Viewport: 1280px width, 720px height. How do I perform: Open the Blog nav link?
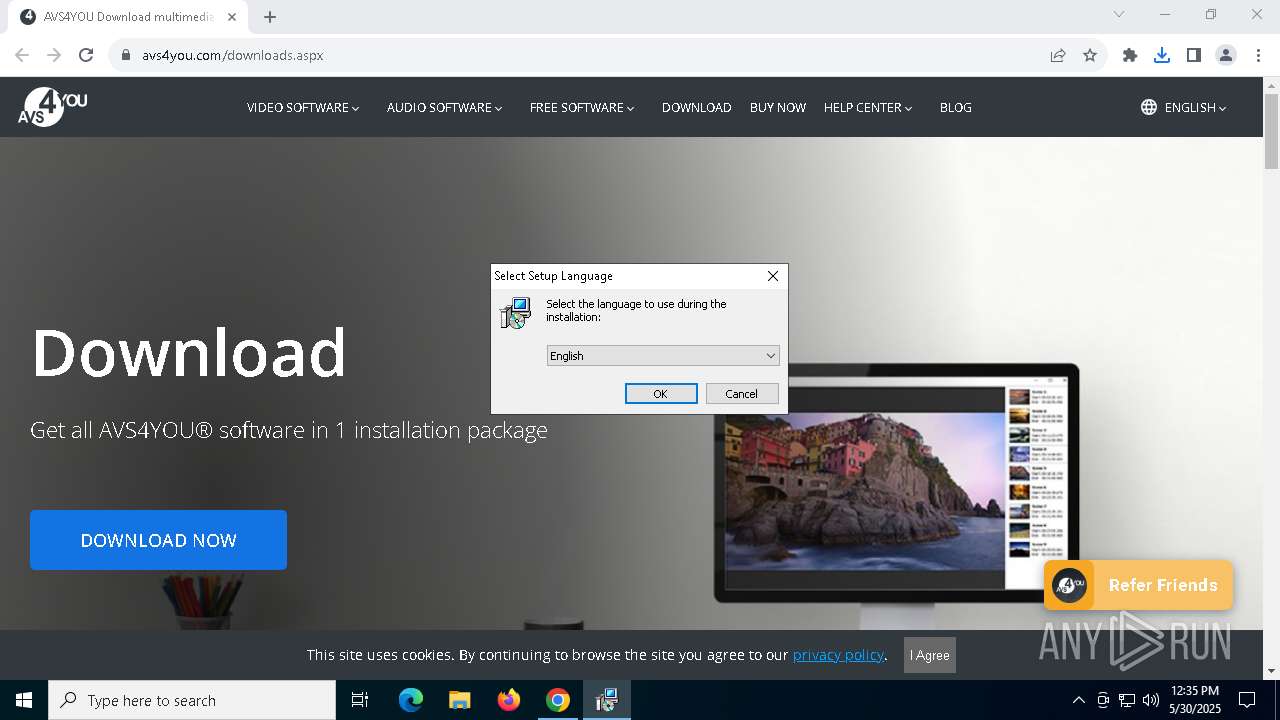coord(956,107)
